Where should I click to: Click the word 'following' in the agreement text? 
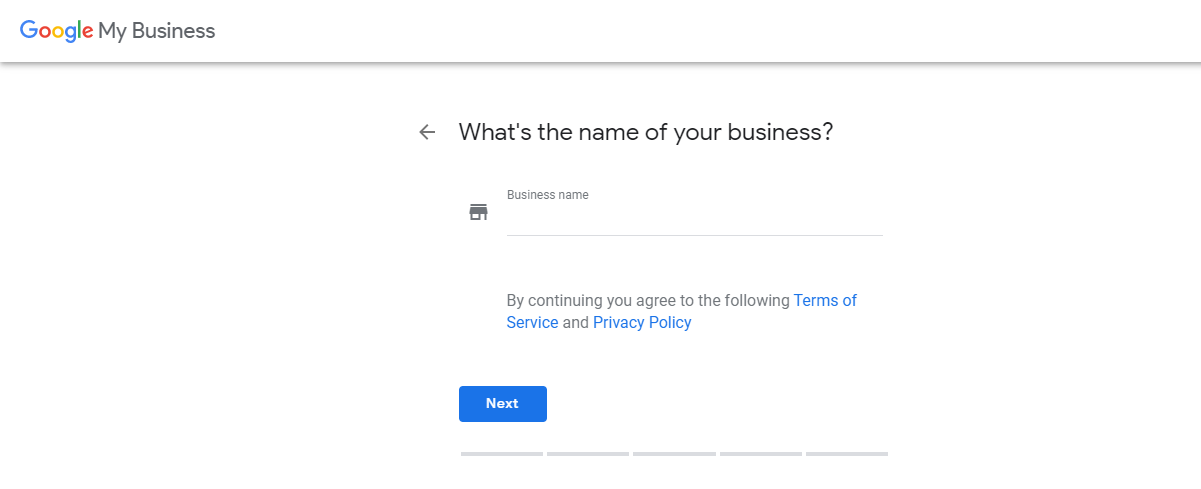tap(756, 300)
